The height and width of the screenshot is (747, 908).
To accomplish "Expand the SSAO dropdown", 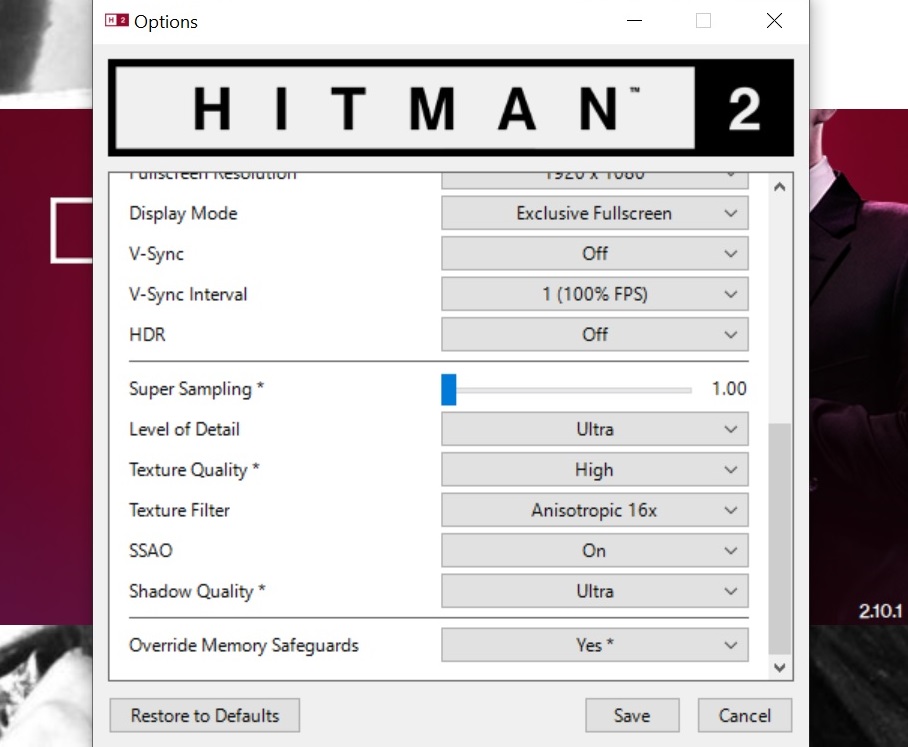I will (x=595, y=550).
